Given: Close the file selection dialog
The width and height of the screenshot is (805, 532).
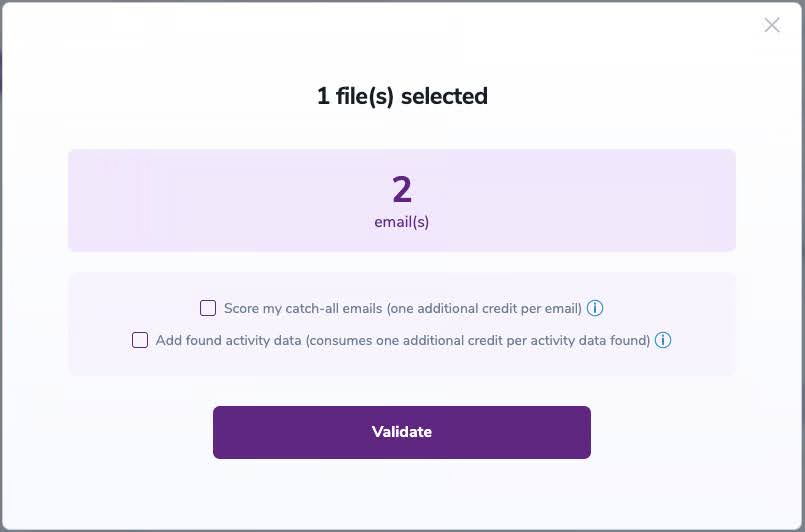Looking at the screenshot, I should [x=772, y=25].
